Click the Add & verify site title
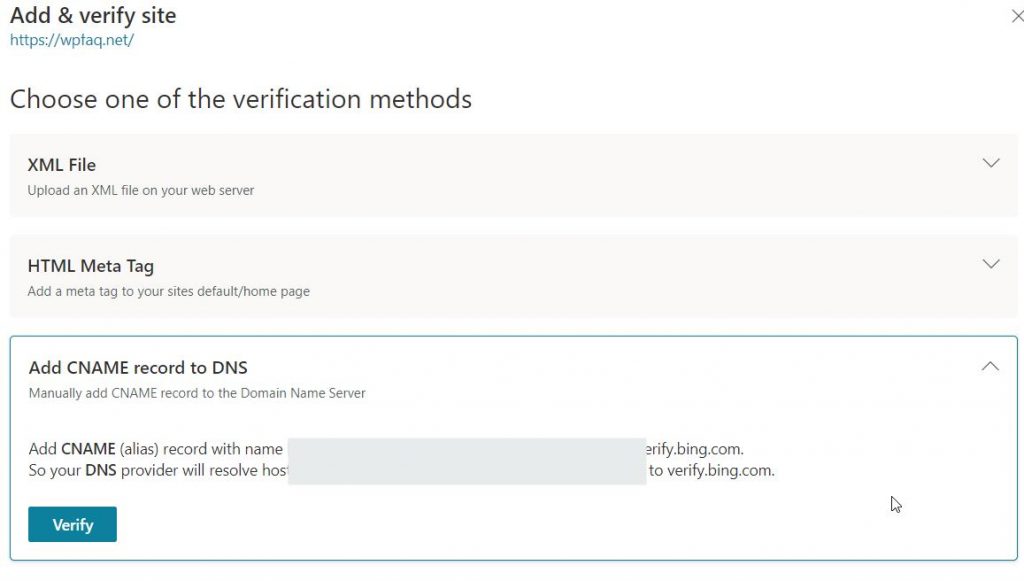1024x581 pixels. pyautogui.click(x=92, y=15)
